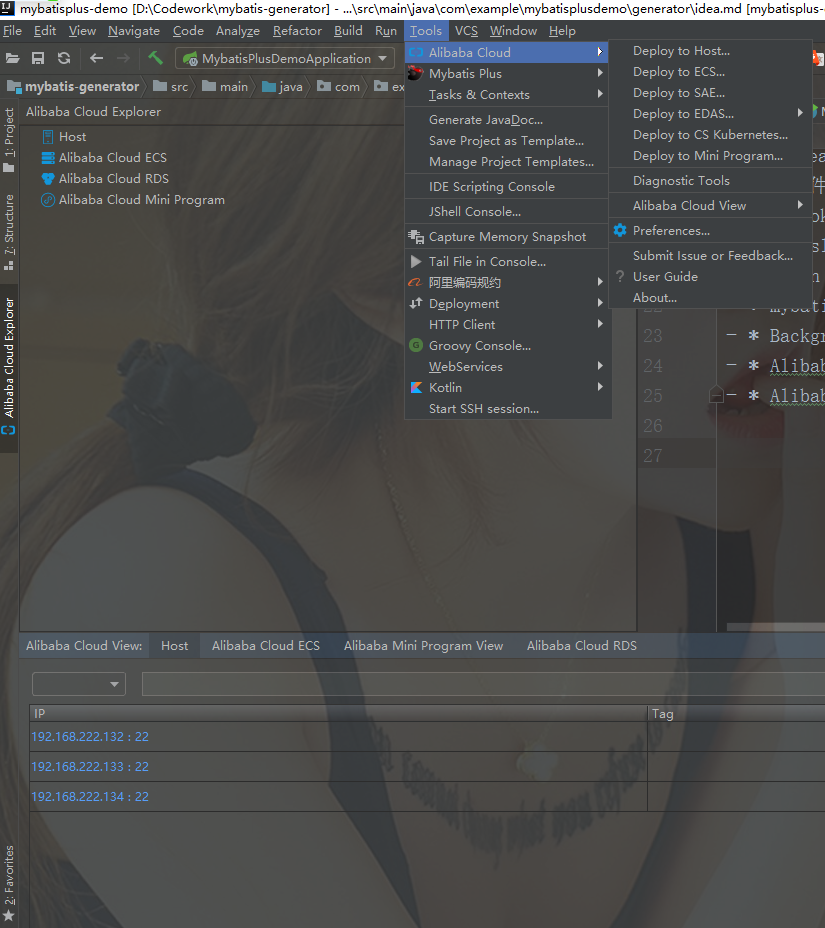Click host link 192.168.222.134 : 22
The height and width of the screenshot is (928, 825).
(90, 797)
